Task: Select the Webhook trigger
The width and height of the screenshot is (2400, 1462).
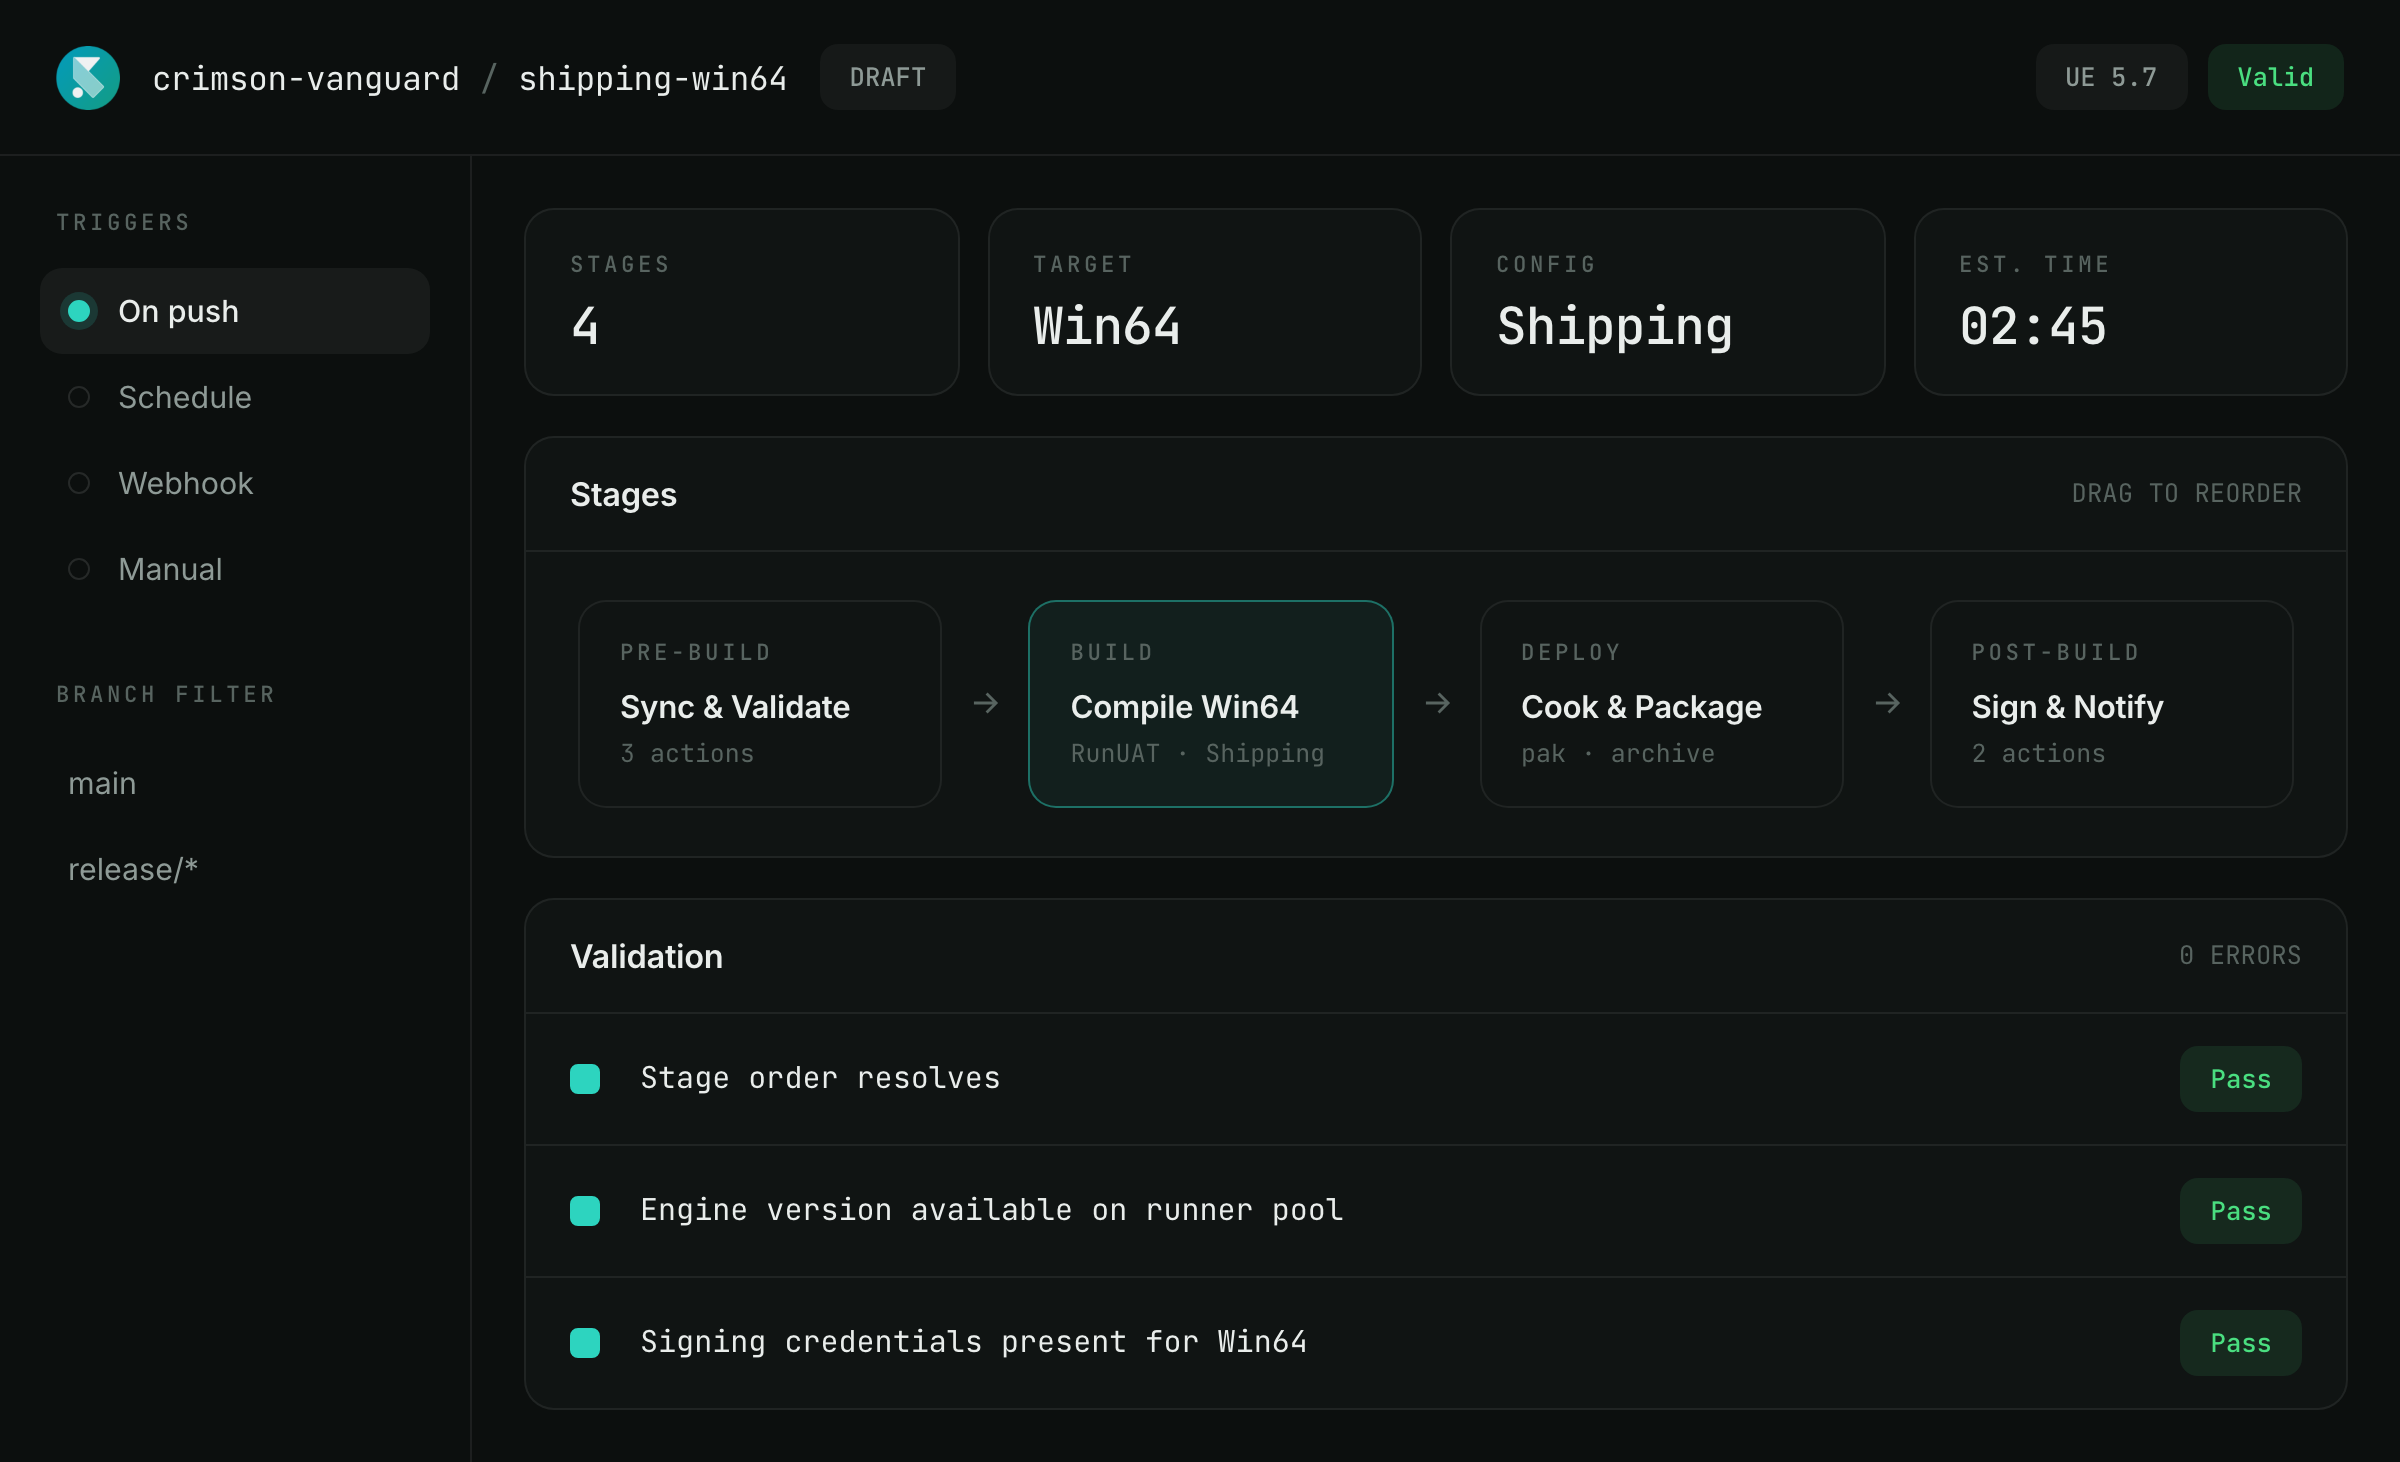Action: 235,483
